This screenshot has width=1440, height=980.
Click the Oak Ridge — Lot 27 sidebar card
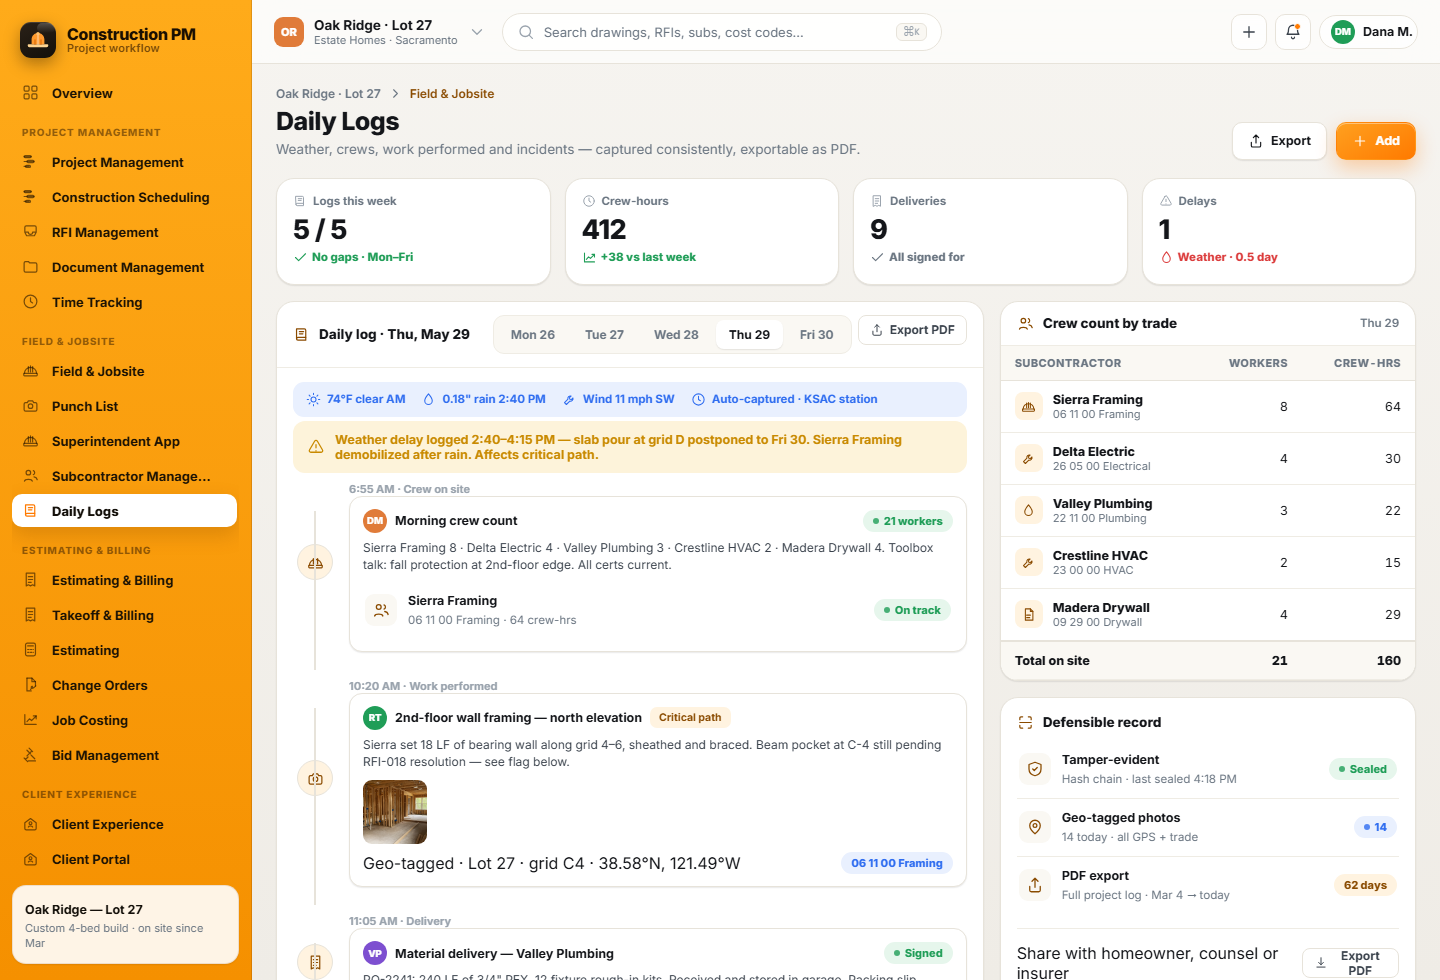(125, 924)
